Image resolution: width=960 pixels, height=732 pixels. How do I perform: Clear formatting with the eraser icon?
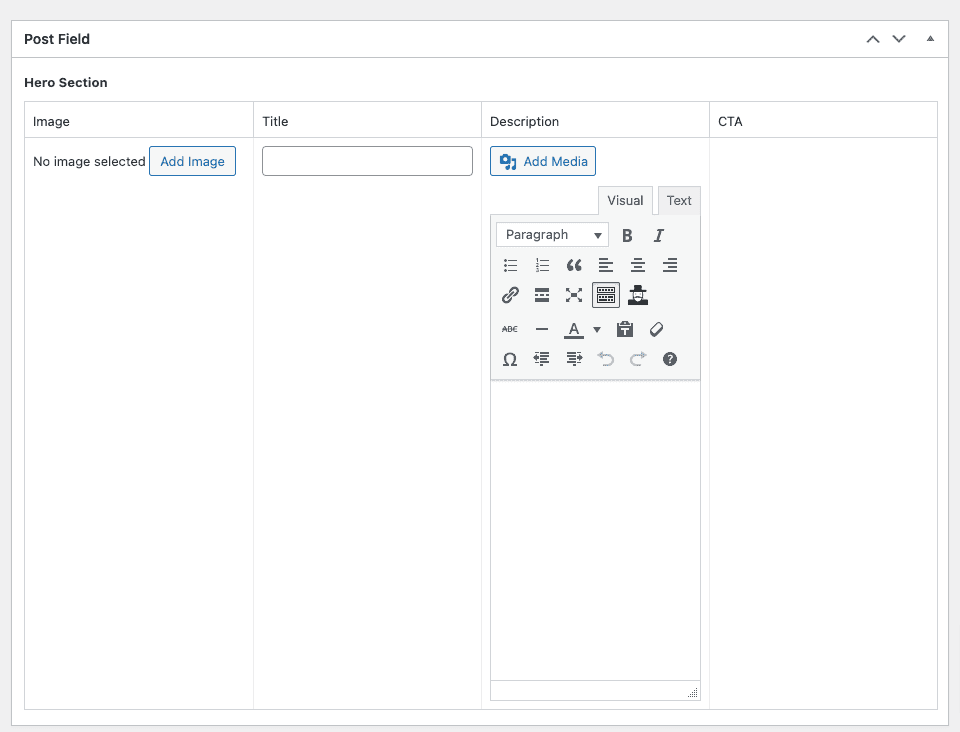656,329
